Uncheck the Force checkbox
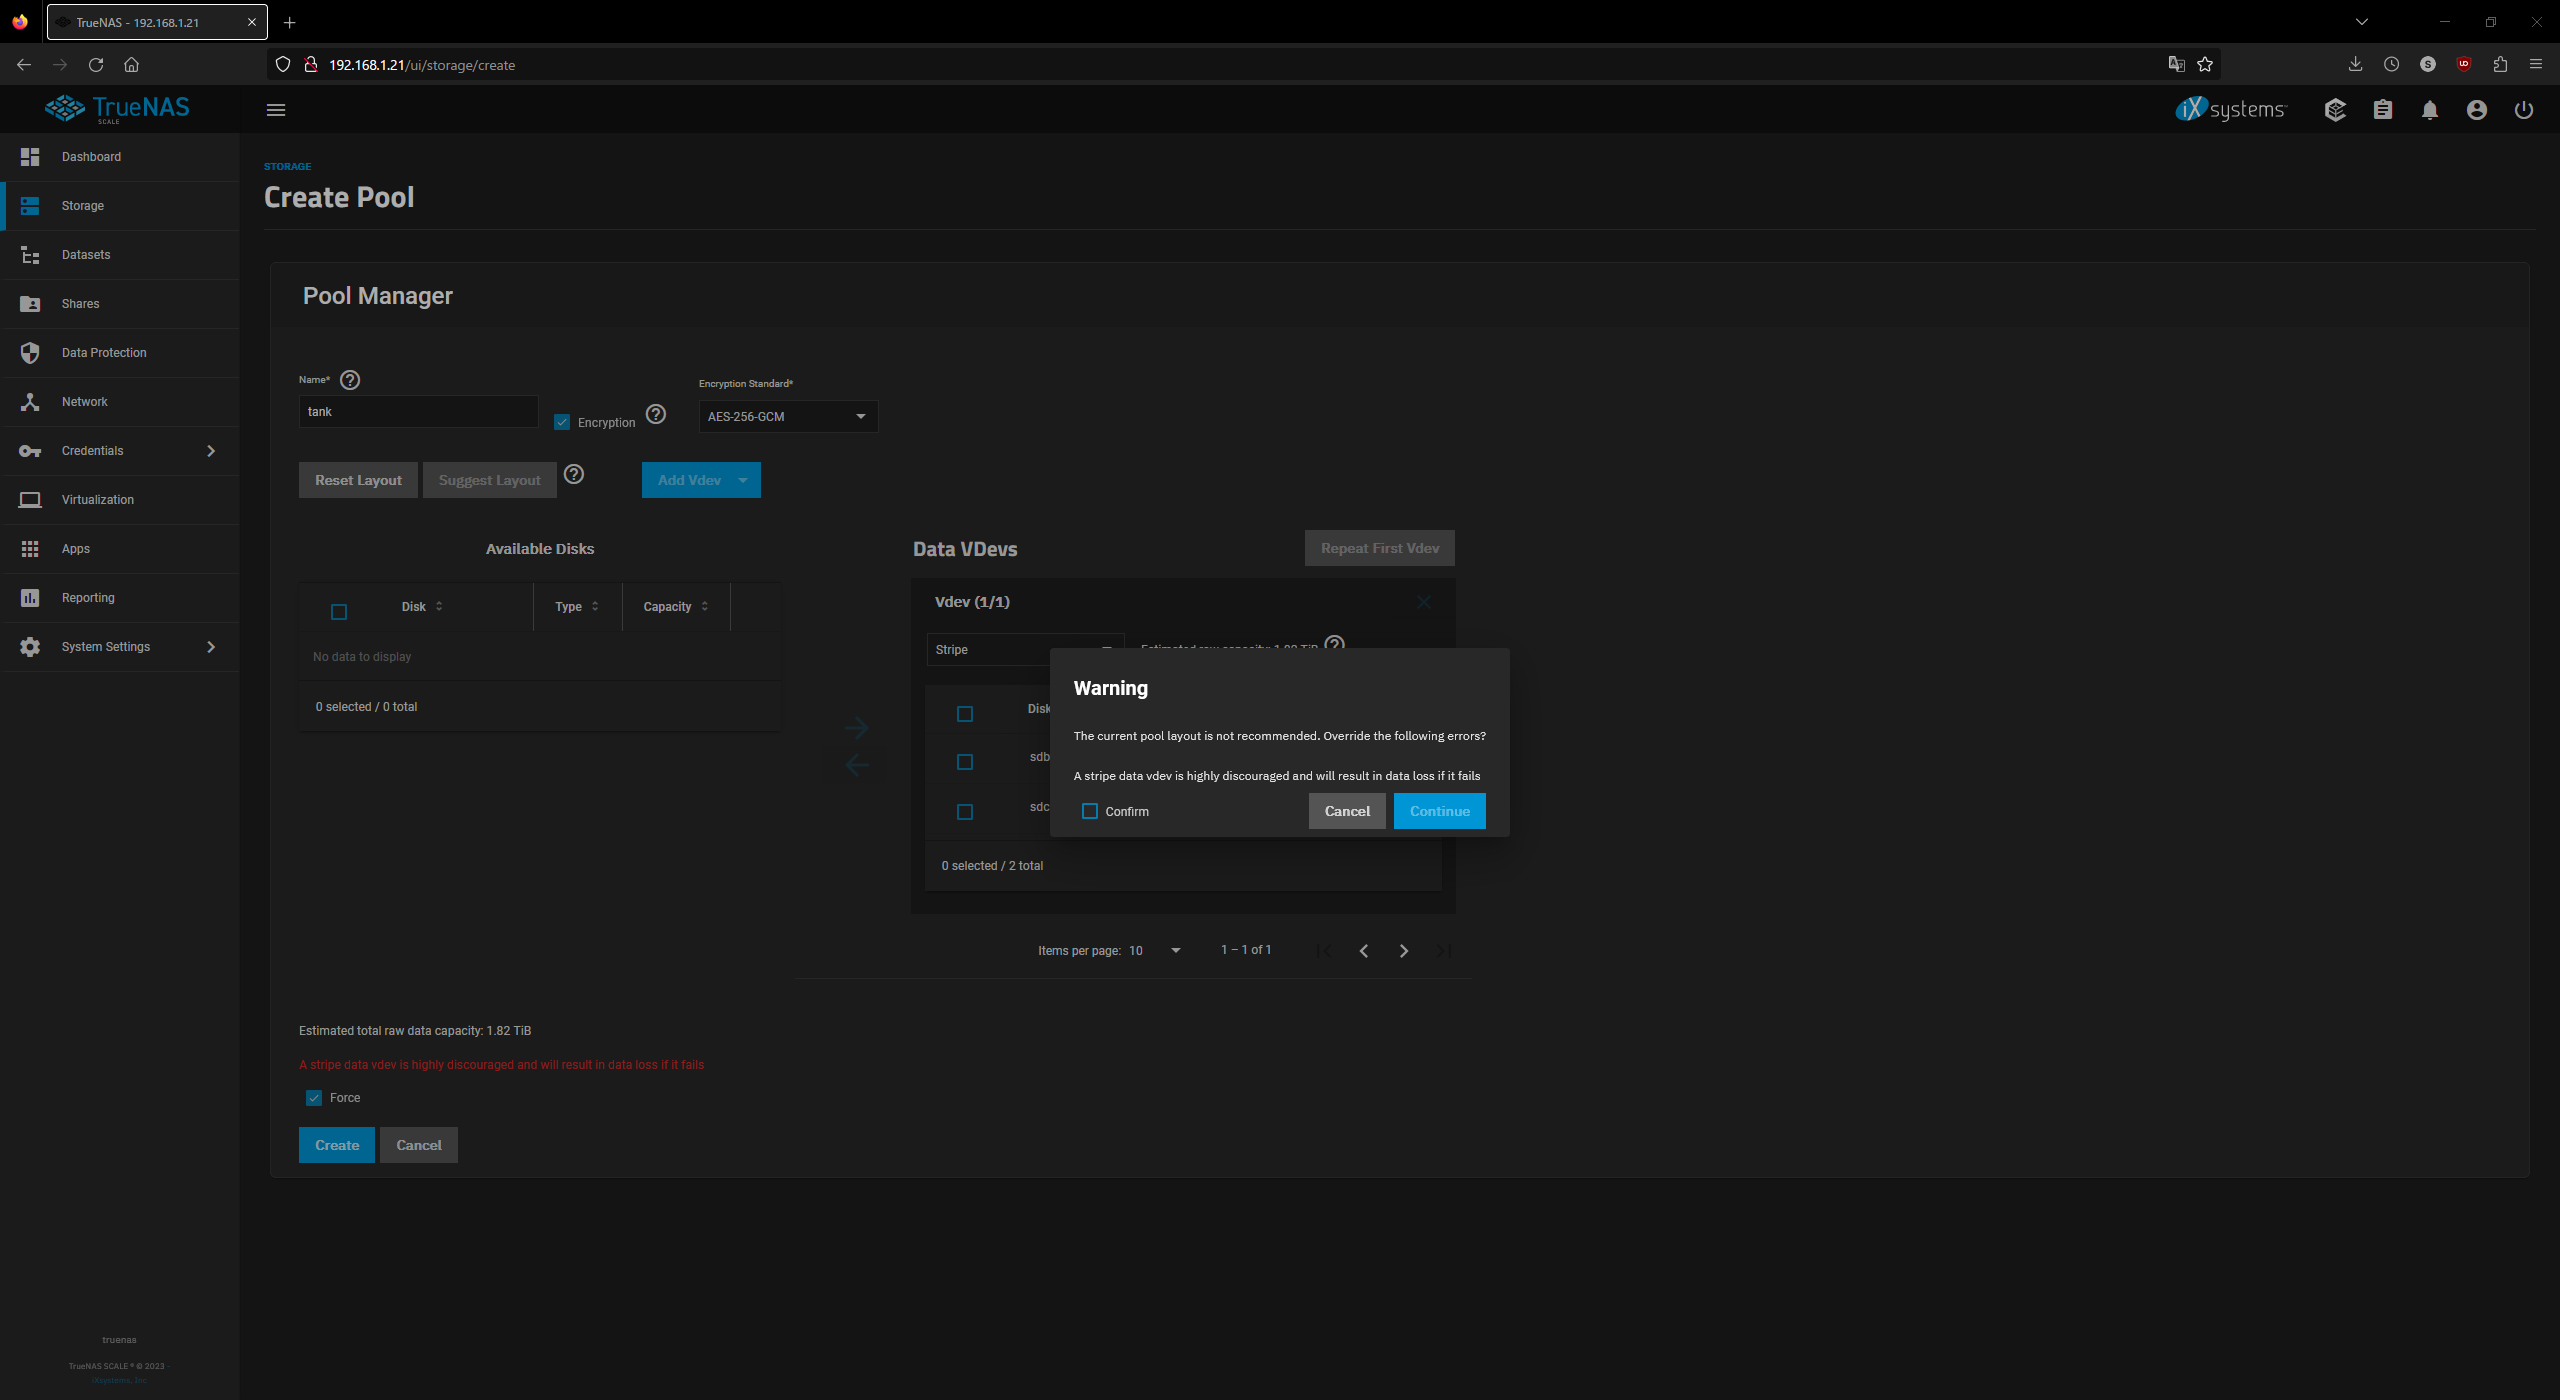The image size is (2560, 1400). (313, 1097)
